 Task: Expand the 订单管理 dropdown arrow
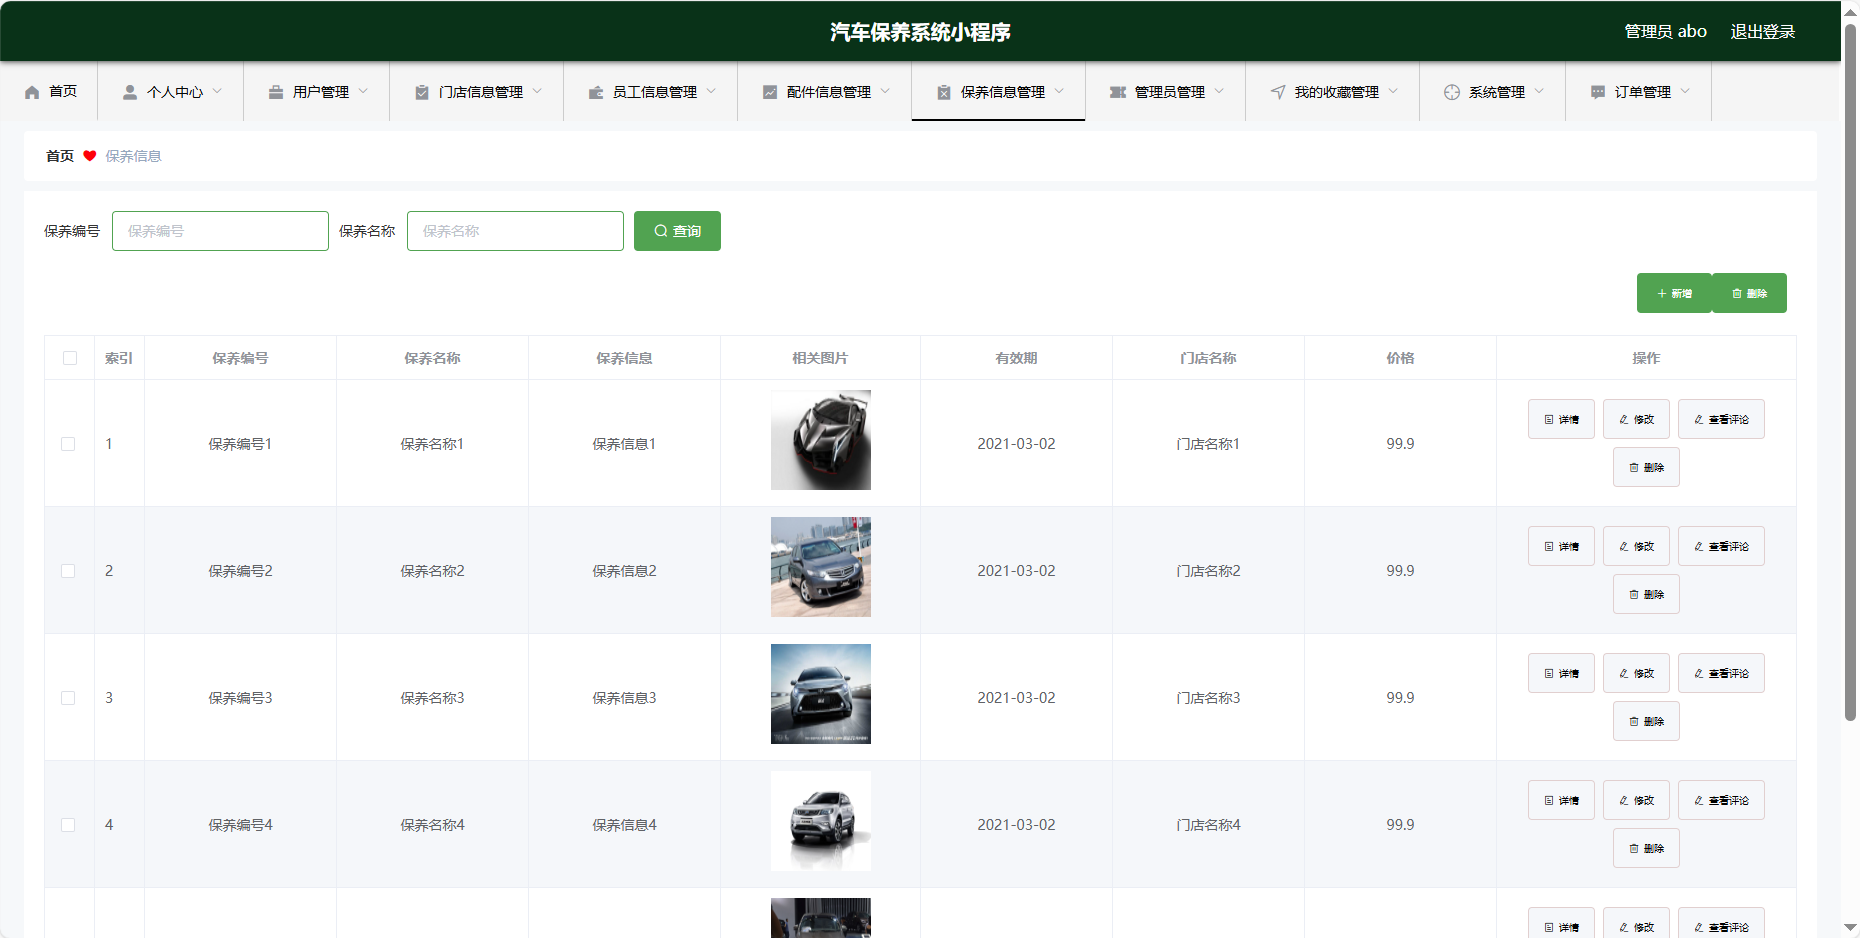(x=1685, y=91)
